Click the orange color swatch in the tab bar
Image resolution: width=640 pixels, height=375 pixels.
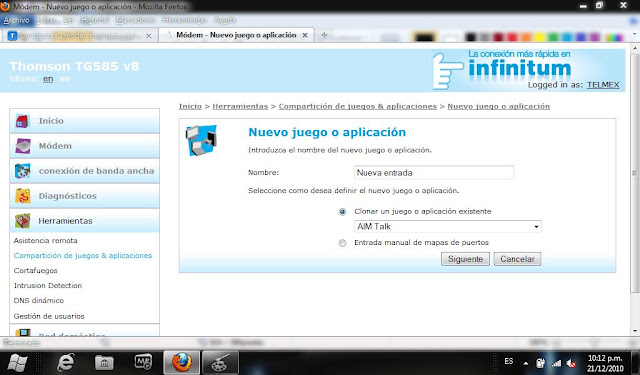pyautogui.click(x=526, y=37)
